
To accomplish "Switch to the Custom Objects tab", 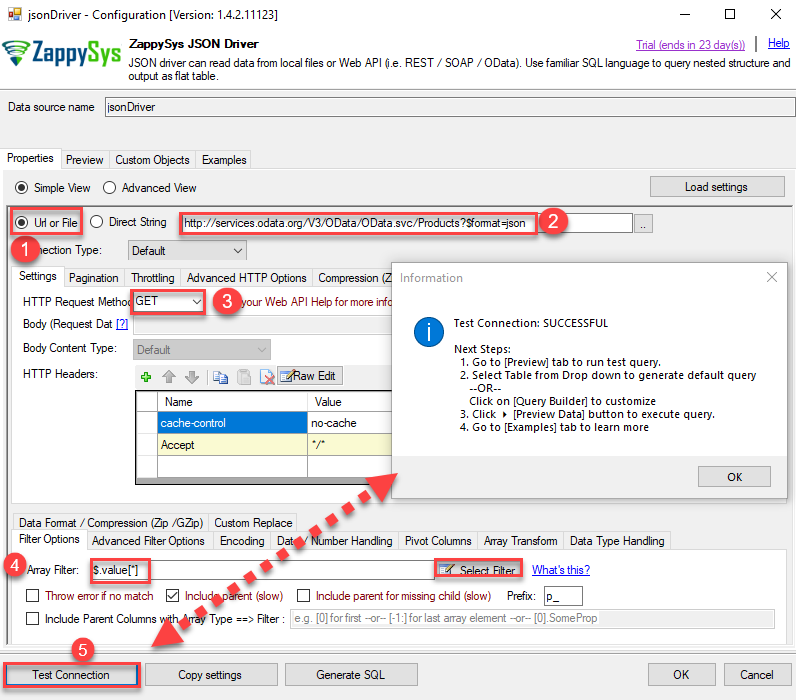I will pyautogui.click(x=152, y=160).
